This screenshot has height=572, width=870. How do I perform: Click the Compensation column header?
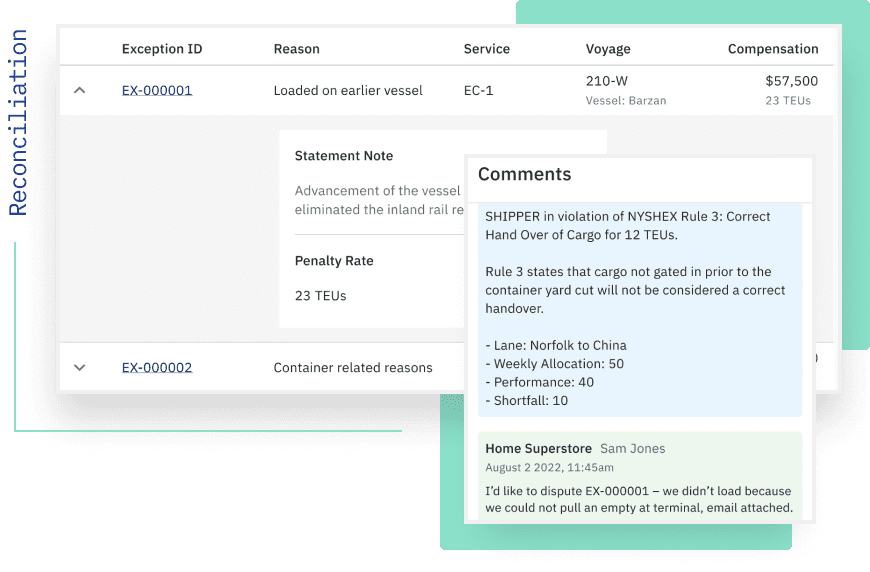(x=773, y=49)
